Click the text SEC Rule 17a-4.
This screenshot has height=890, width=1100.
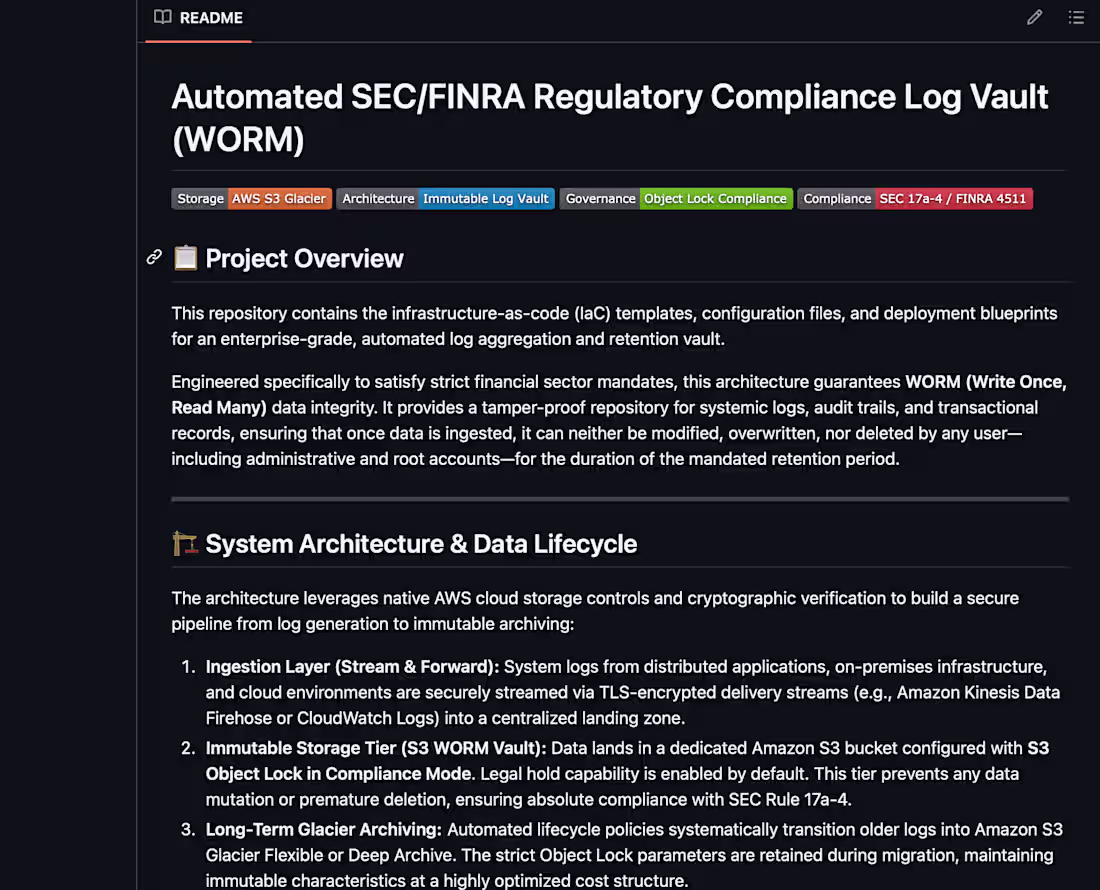click(789, 800)
